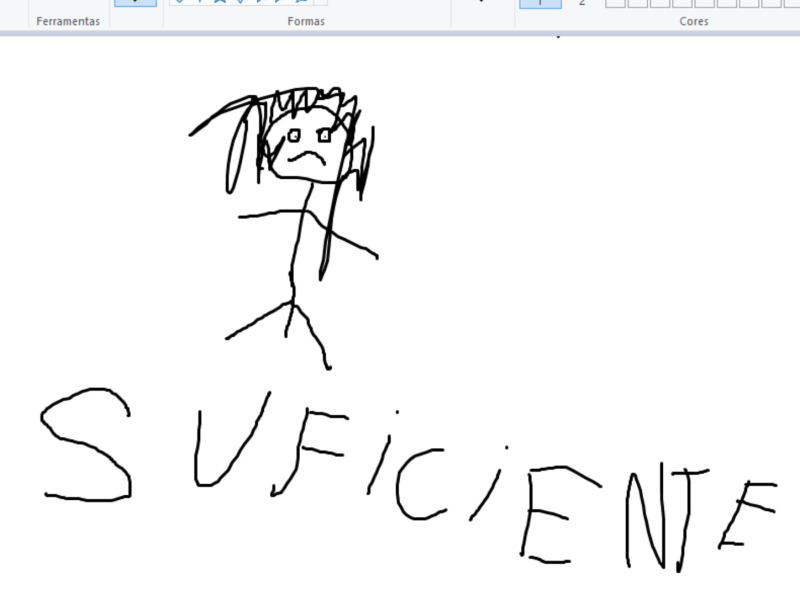
Task: Click the Ferramentas group label
Action: [x=68, y=20]
